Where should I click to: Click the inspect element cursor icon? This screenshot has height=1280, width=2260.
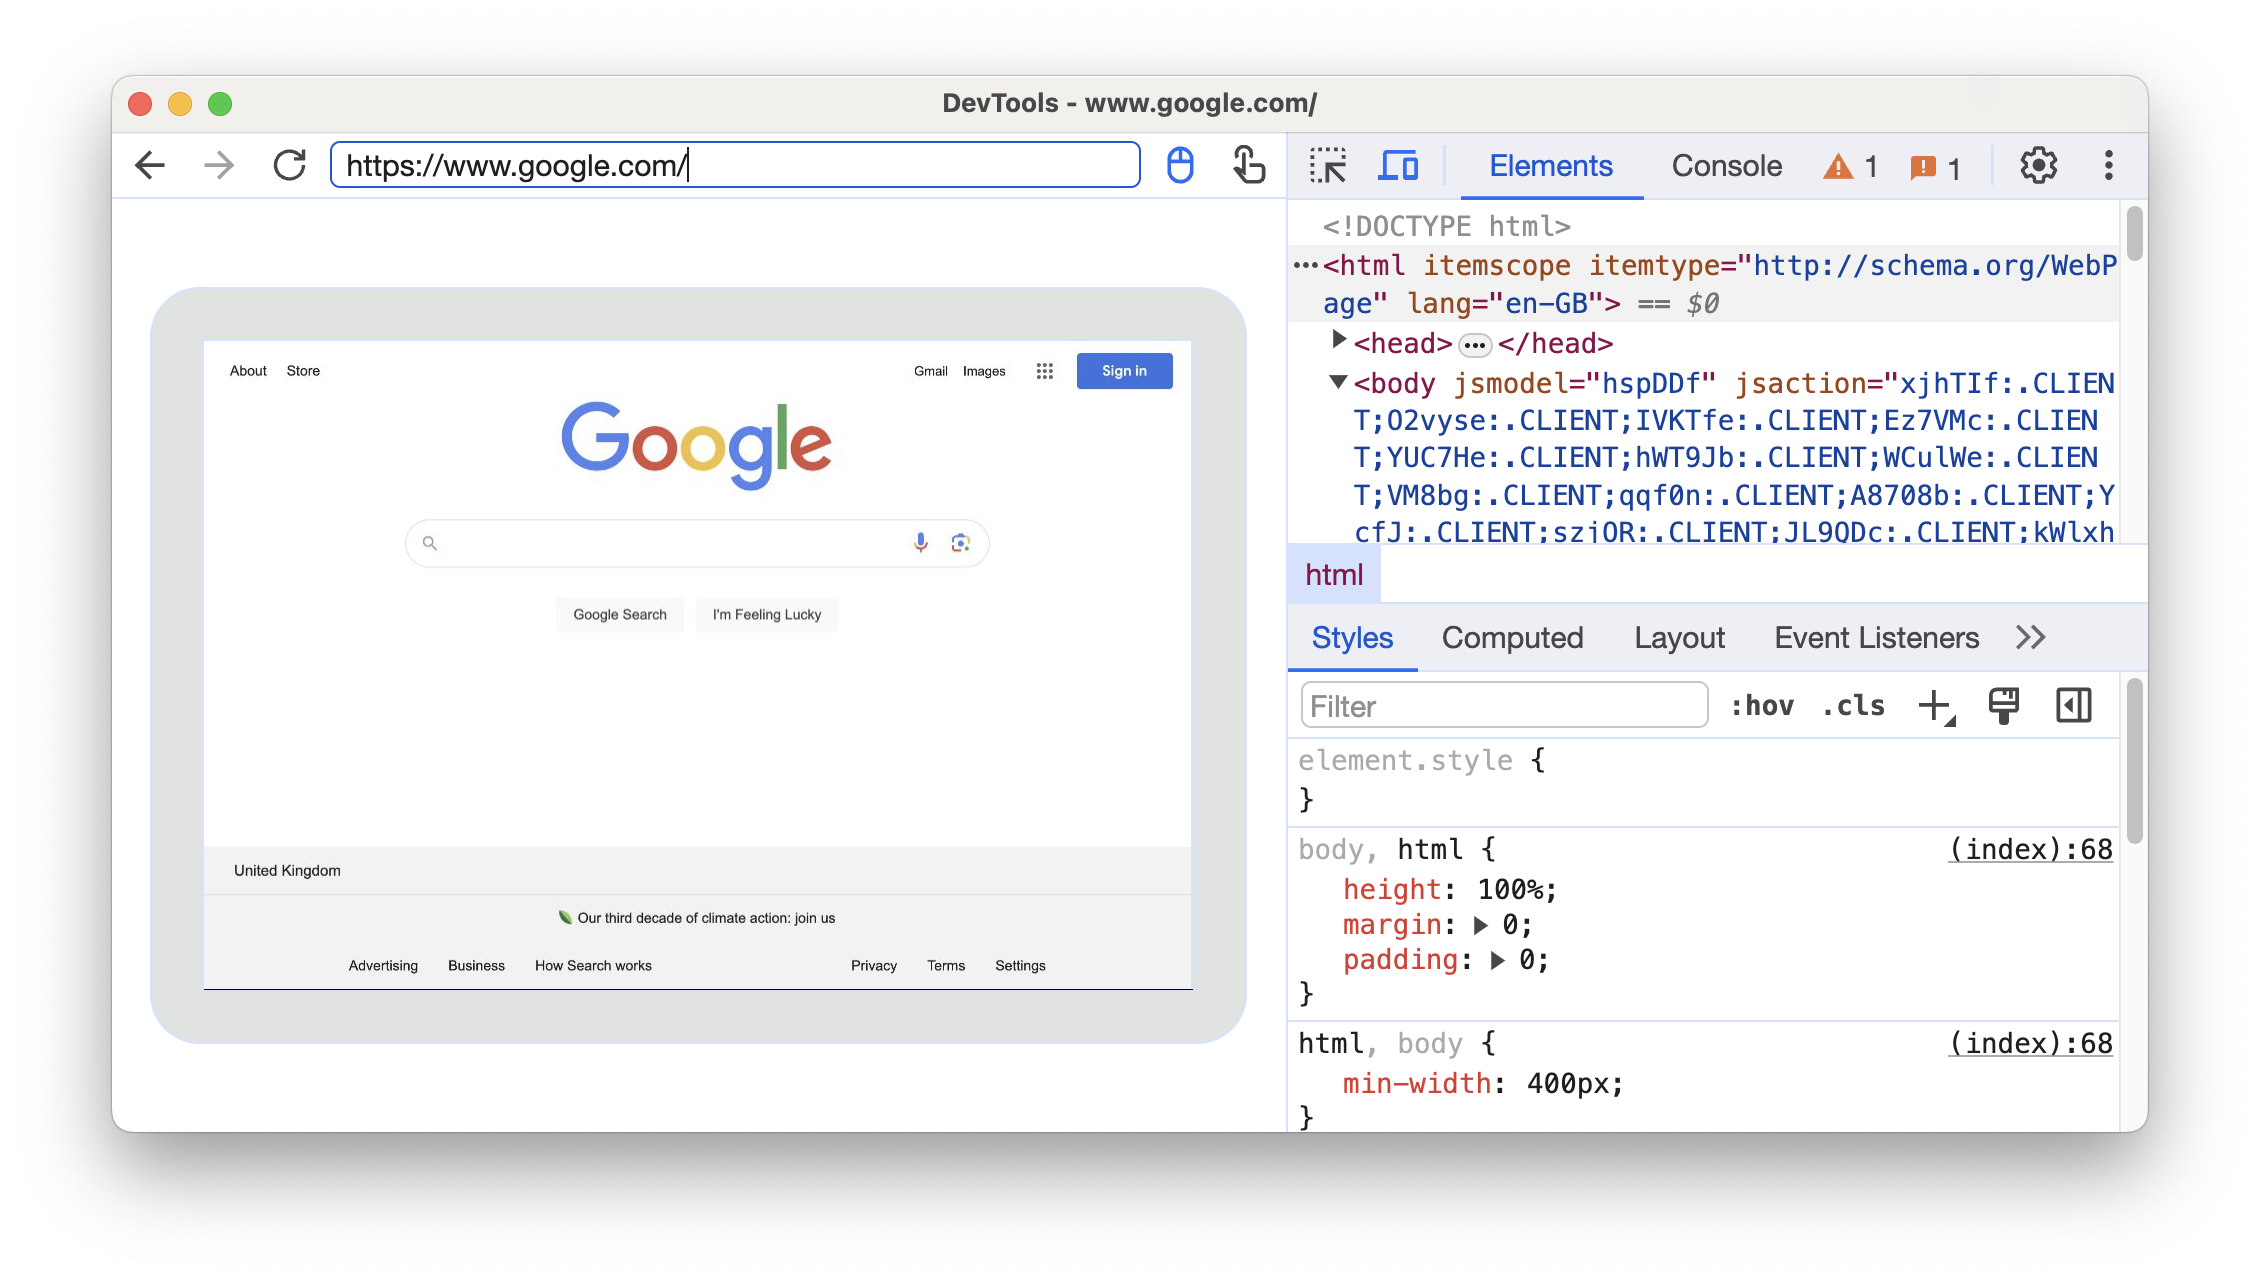pyautogui.click(x=1327, y=166)
